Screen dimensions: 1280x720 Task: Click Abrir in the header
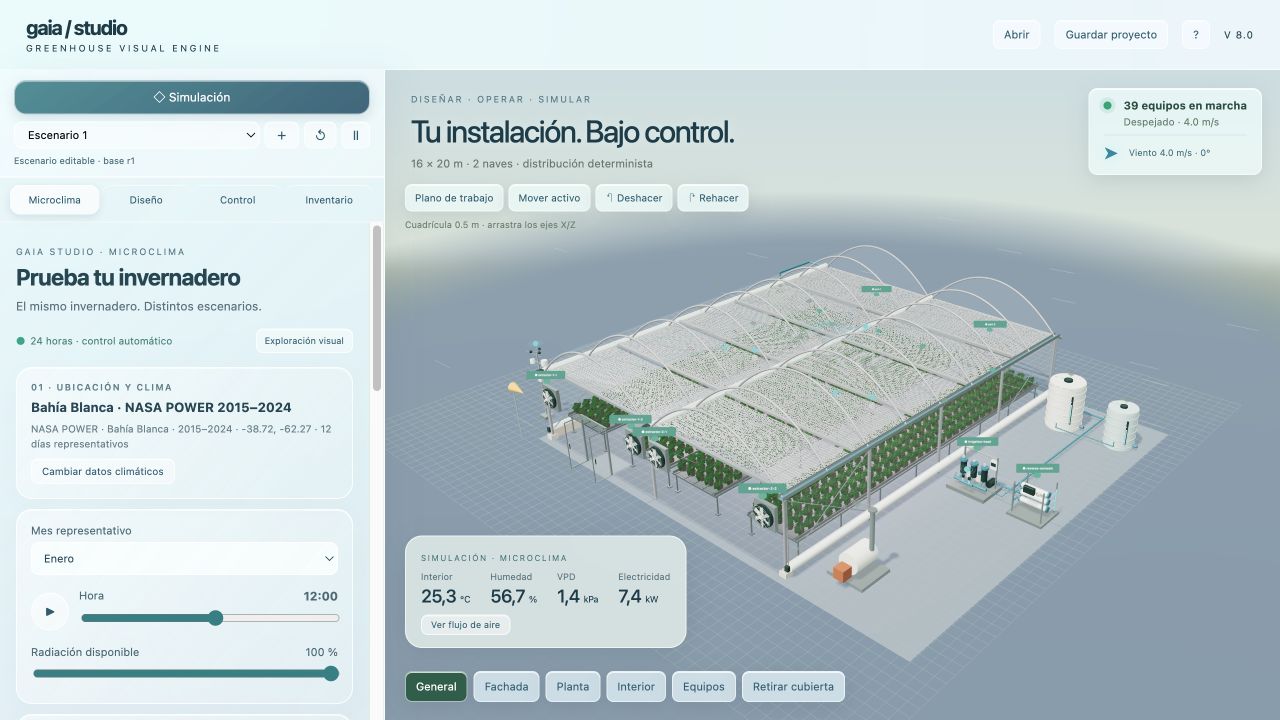tap(1017, 34)
